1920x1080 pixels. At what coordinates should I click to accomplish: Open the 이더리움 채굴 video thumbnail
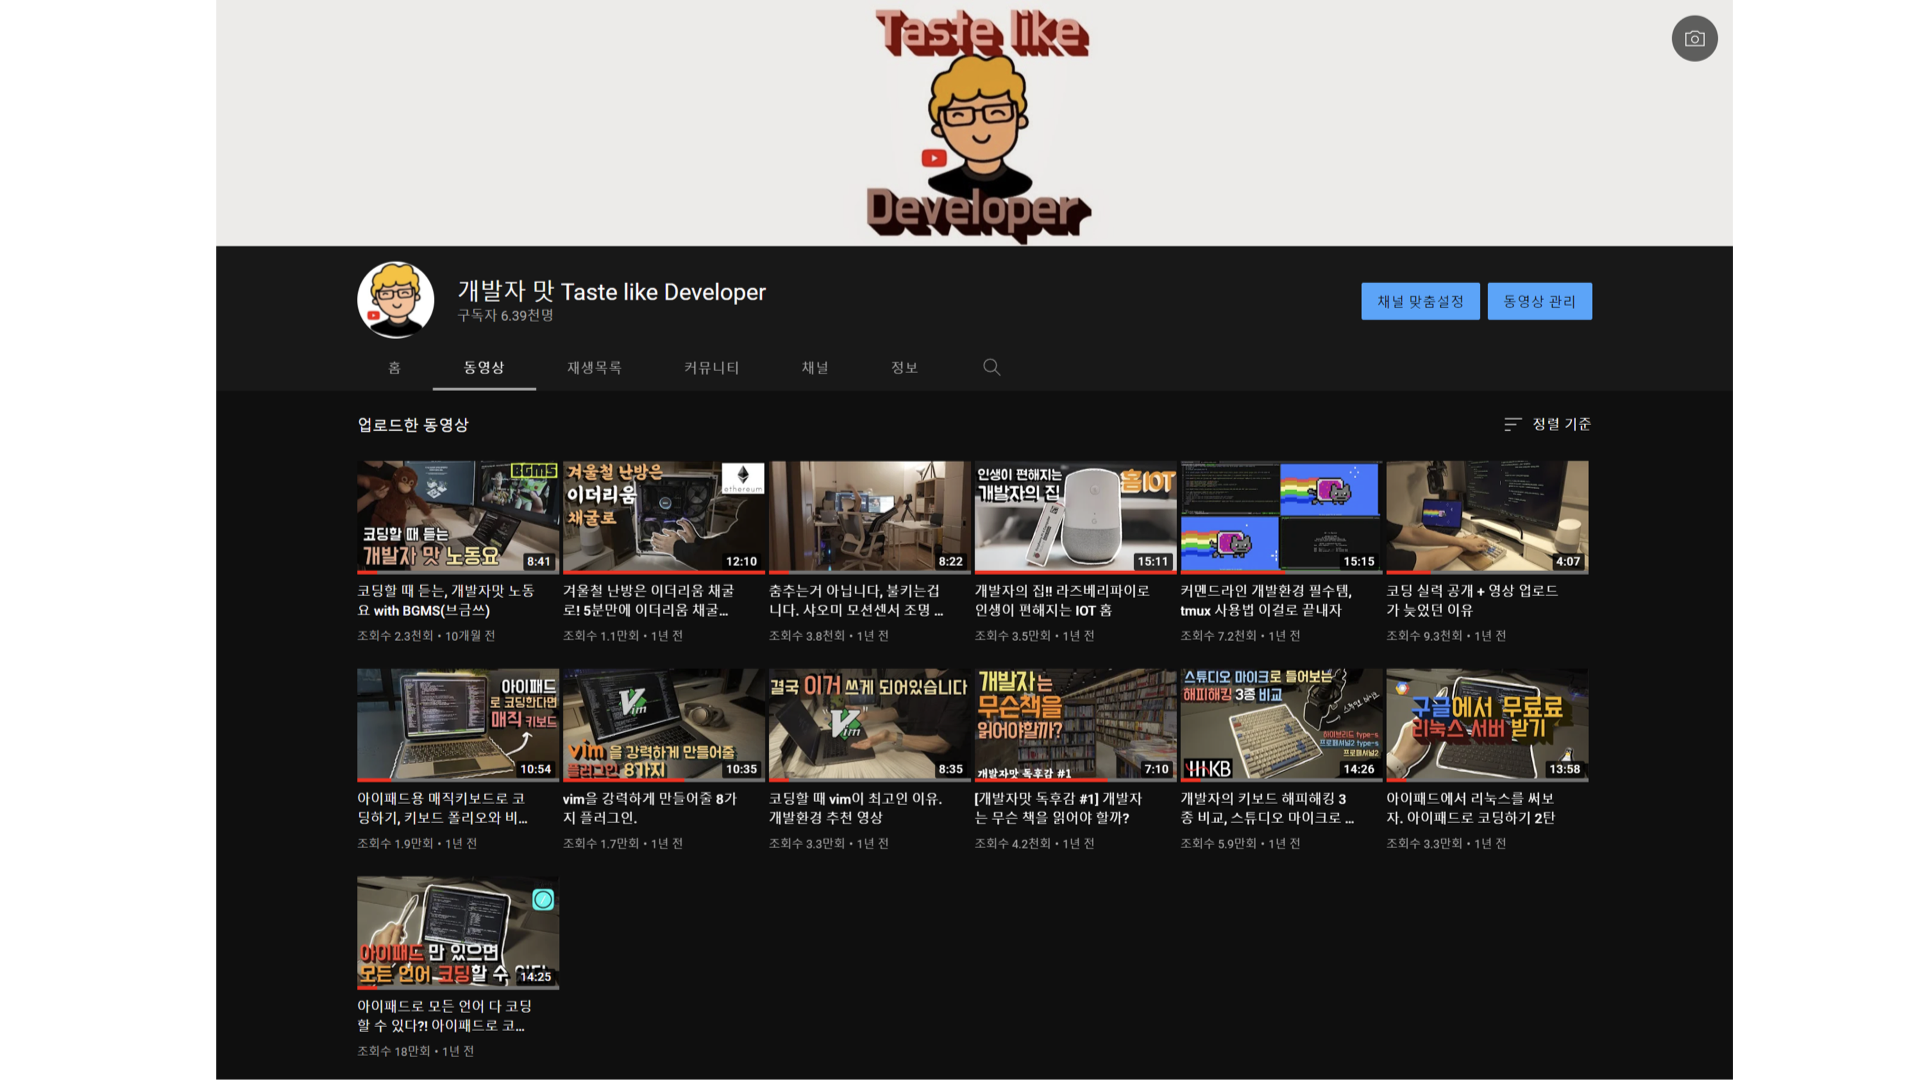663,516
